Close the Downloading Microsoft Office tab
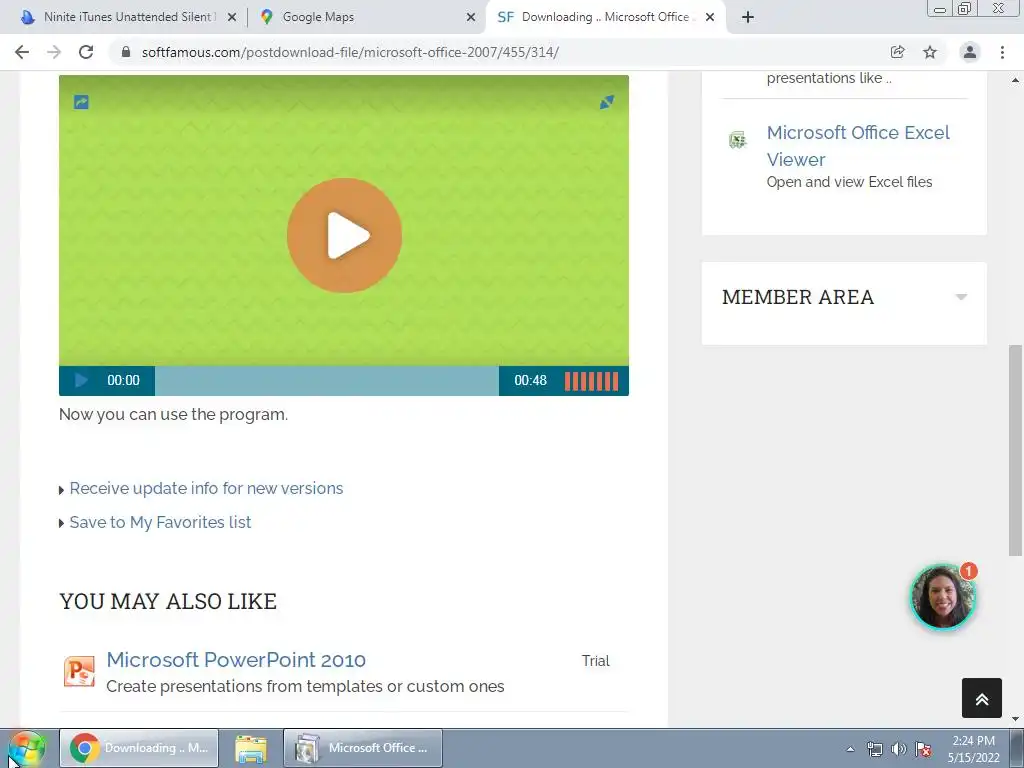The width and height of the screenshot is (1024, 768). point(710,18)
